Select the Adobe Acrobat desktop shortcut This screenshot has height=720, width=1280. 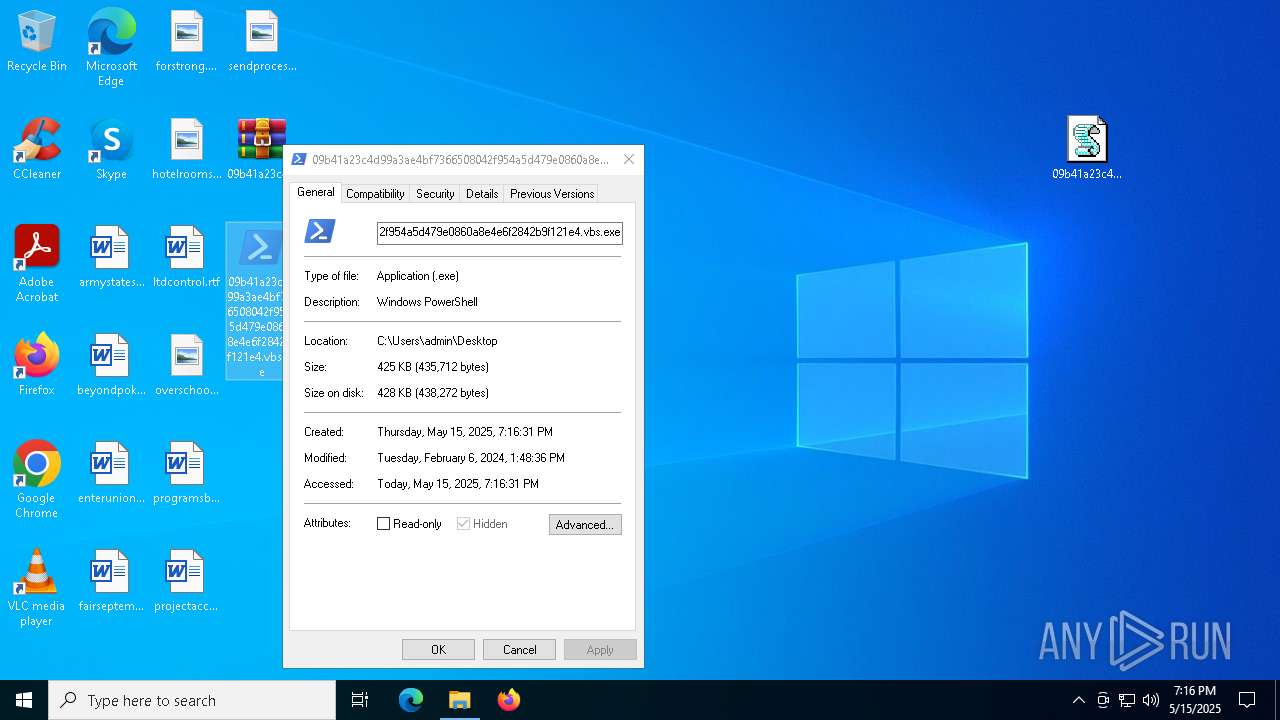(37, 265)
